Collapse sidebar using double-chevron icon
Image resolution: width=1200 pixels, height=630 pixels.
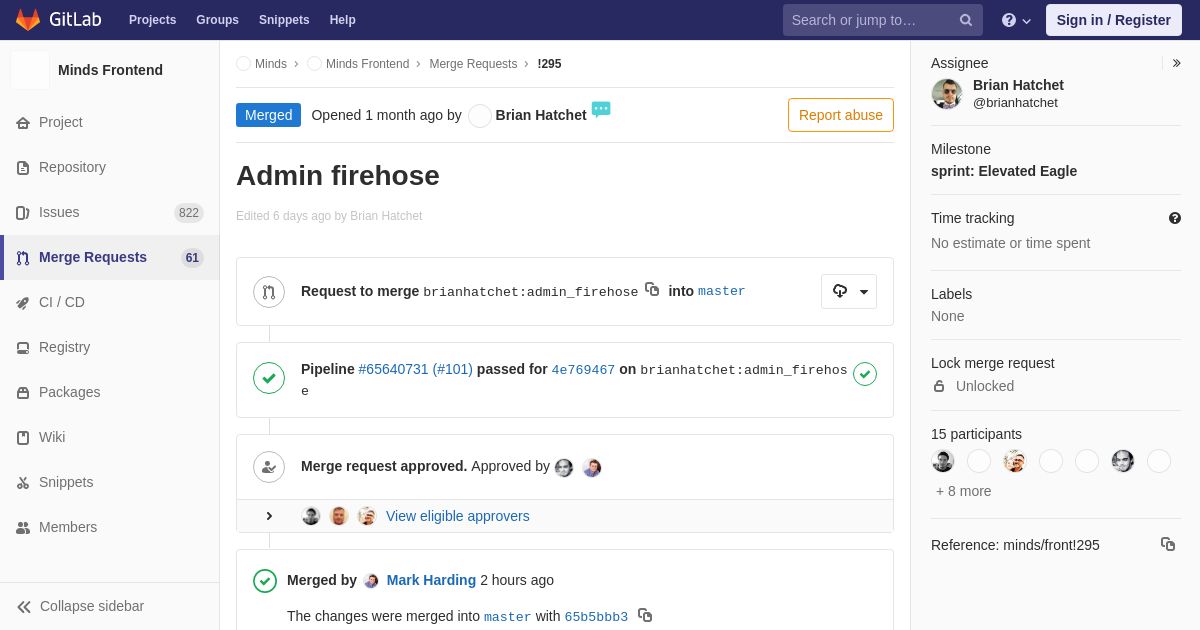24,606
